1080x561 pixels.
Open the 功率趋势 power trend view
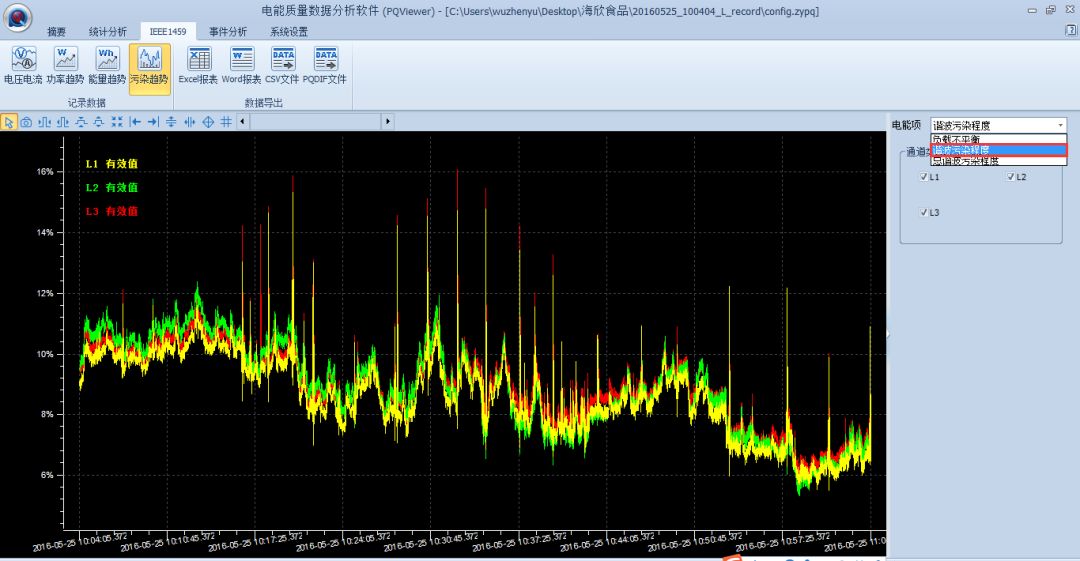coord(65,66)
